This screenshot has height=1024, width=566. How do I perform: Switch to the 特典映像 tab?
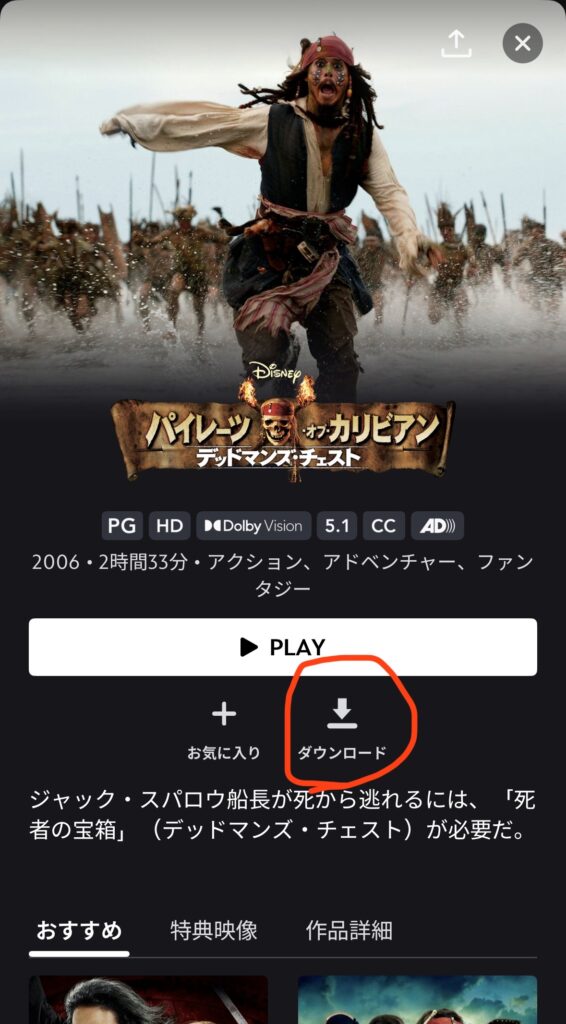pyautogui.click(x=214, y=931)
